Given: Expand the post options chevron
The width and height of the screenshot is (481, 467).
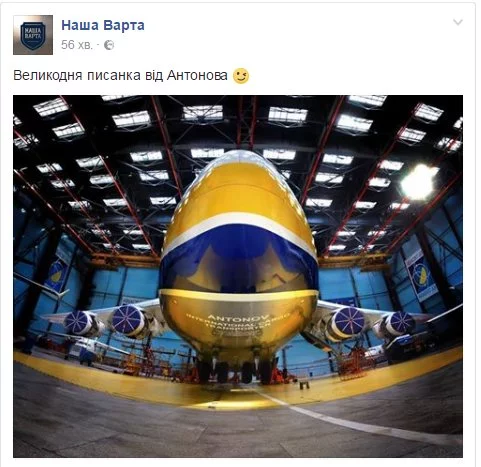Looking at the screenshot, I should point(458,22).
